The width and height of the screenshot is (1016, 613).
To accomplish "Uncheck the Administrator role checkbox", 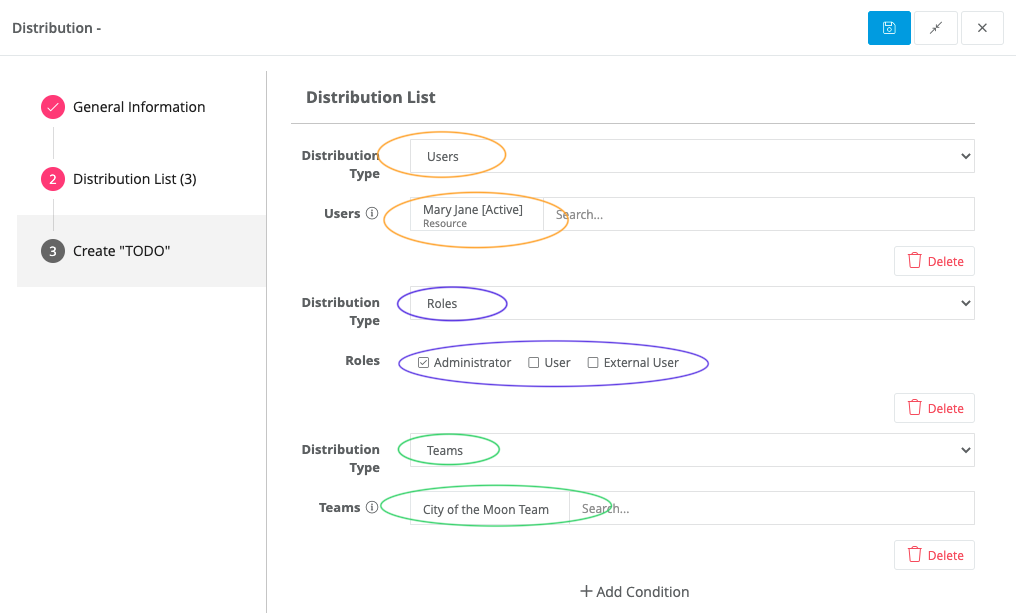I will [x=424, y=362].
